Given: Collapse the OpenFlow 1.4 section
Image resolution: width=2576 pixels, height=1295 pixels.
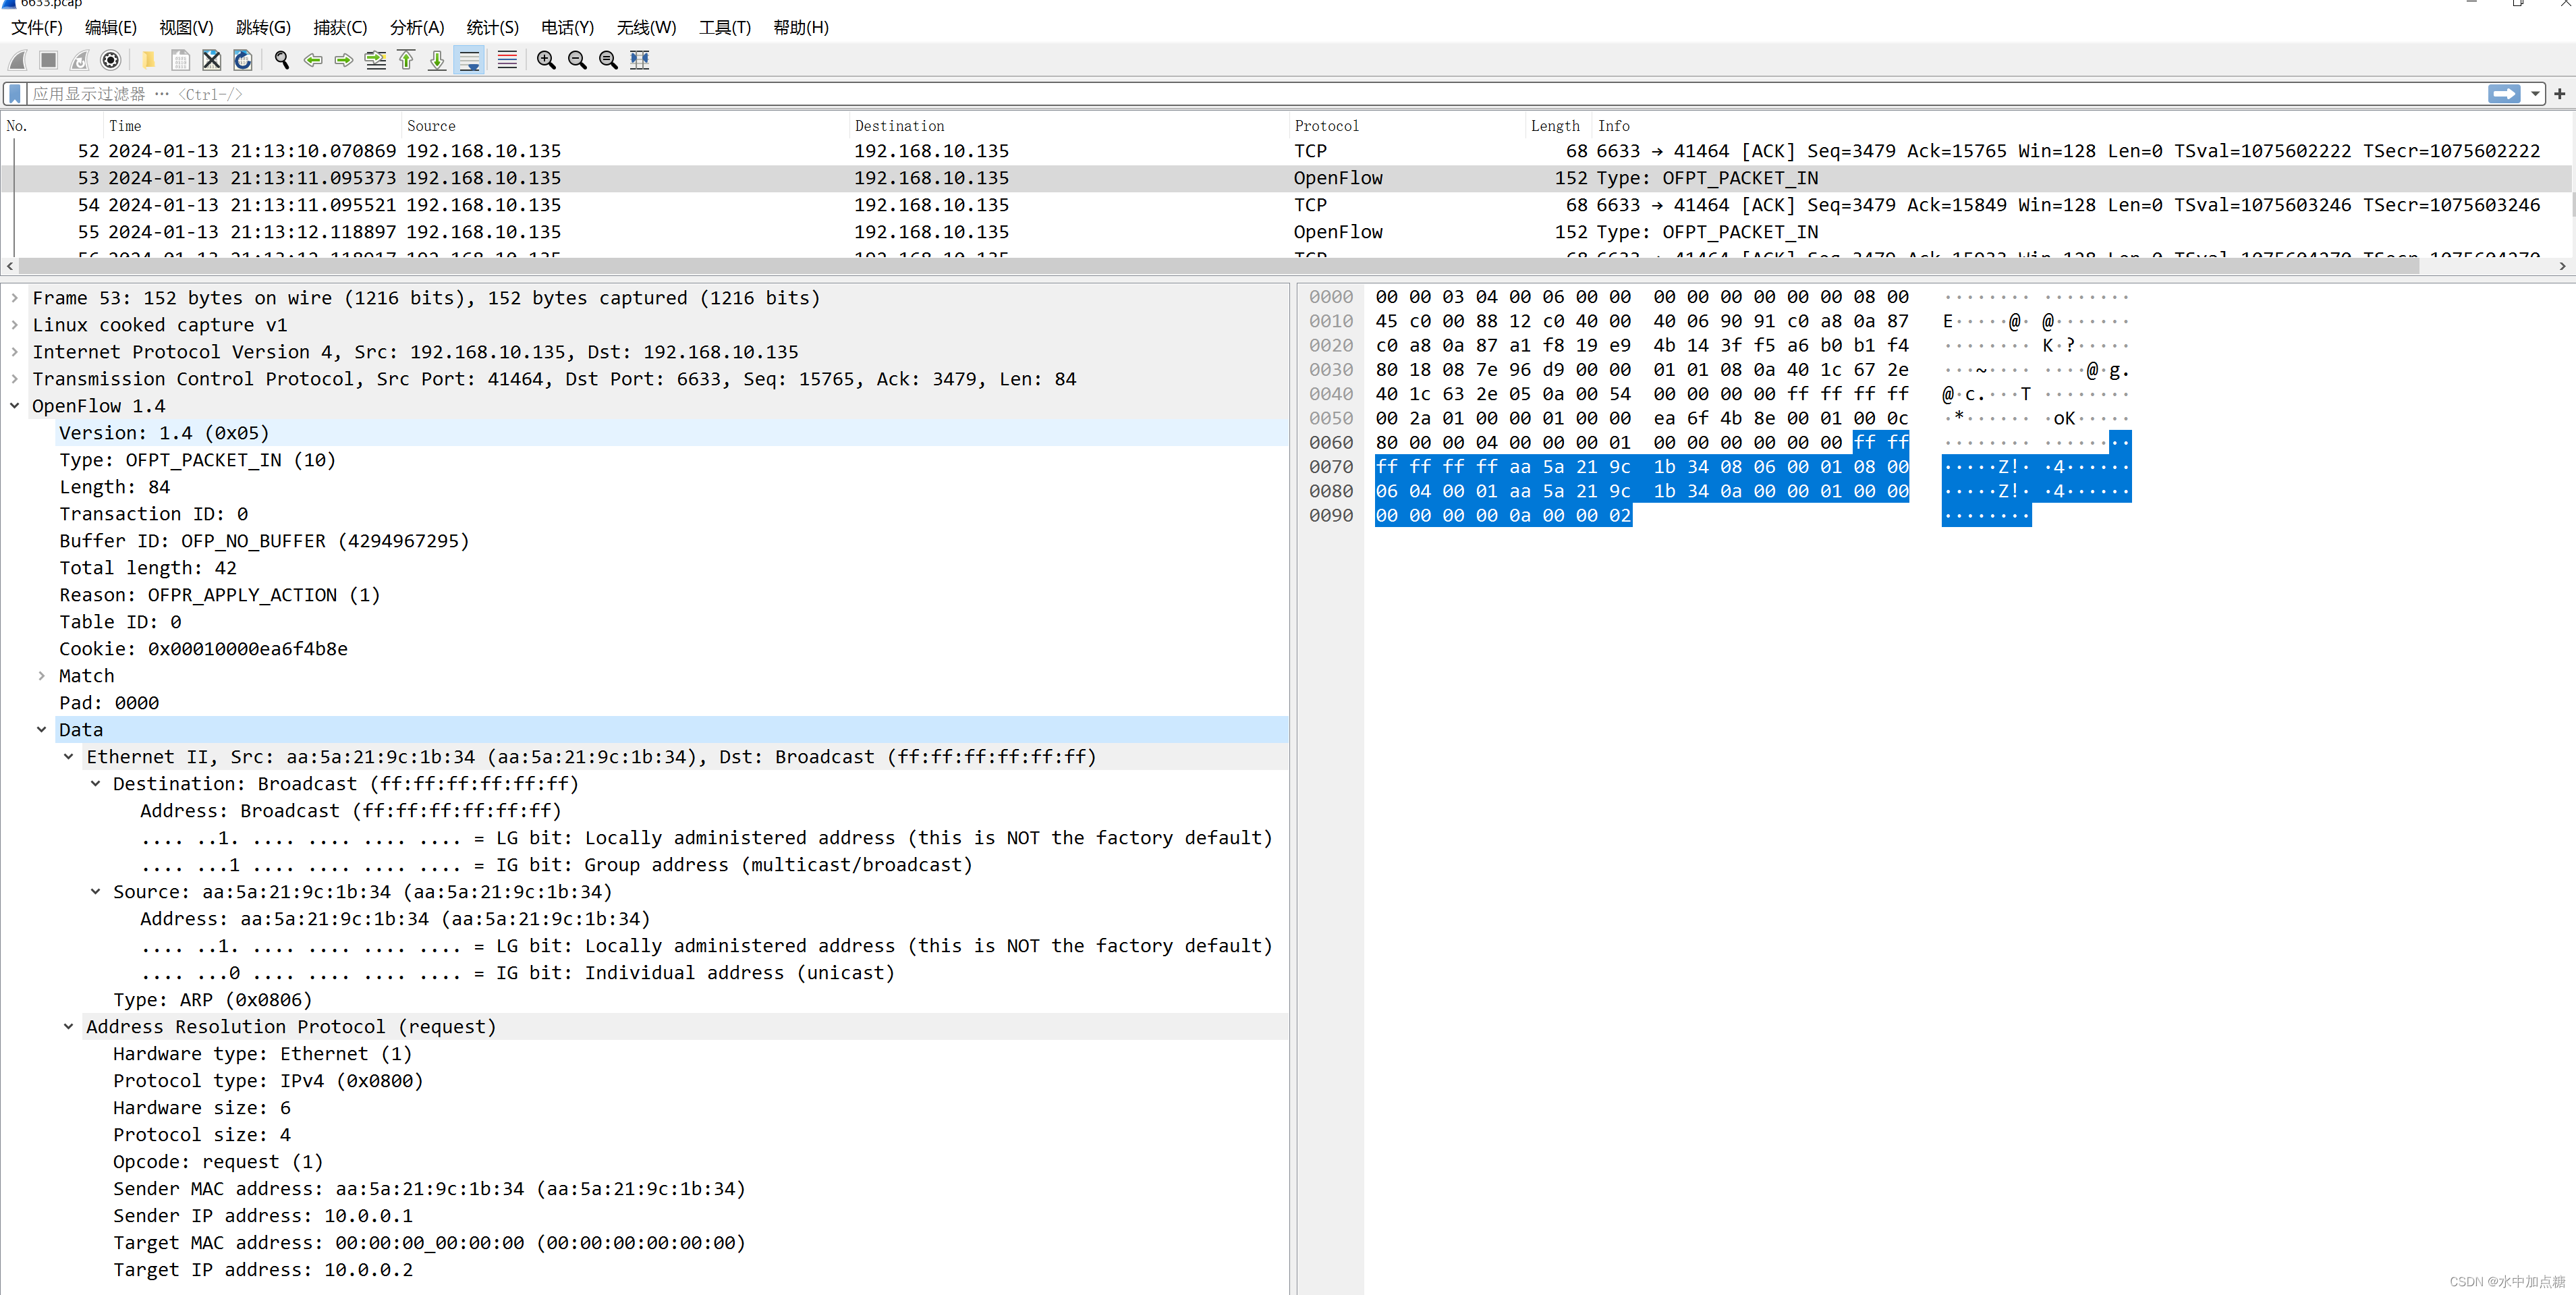Looking at the screenshot, I should (15, 406).
